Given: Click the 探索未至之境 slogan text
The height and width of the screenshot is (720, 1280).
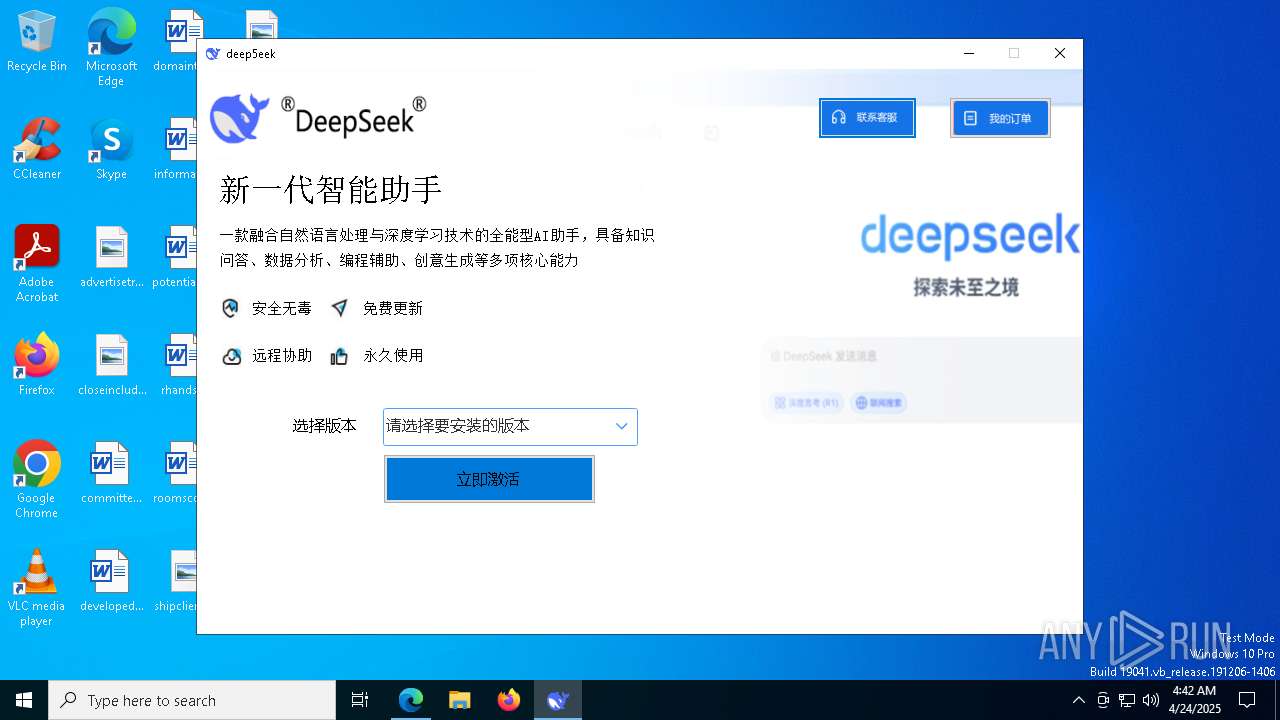Looking at the screenshot, I should coord(966,288).
